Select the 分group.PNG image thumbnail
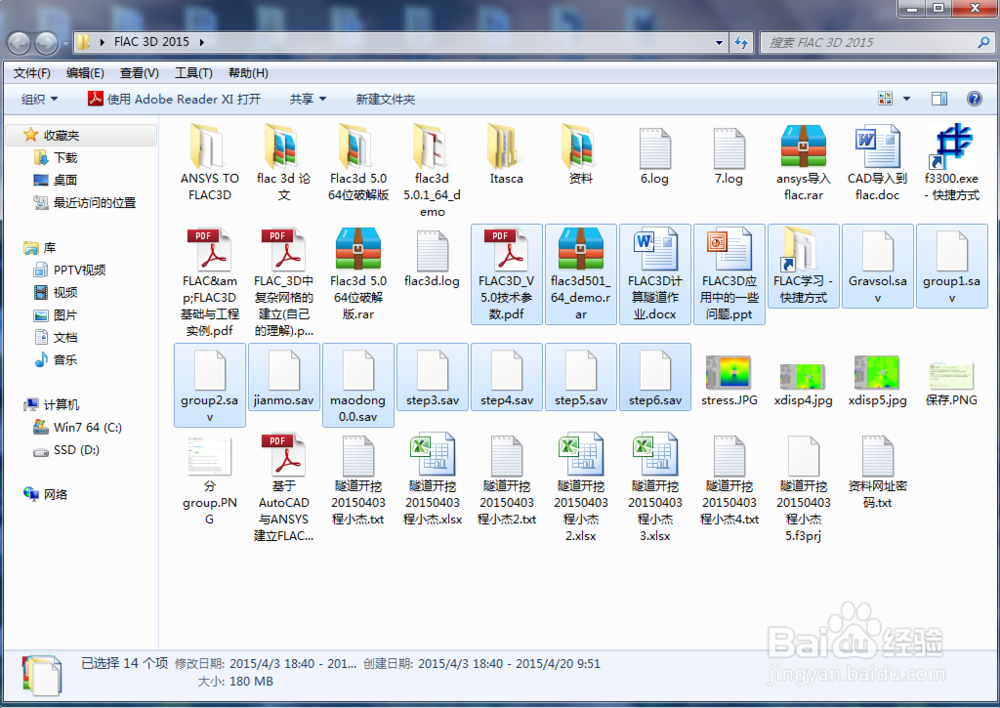The width and height of the screenshot is (1000, 708). tap(209, 456)
